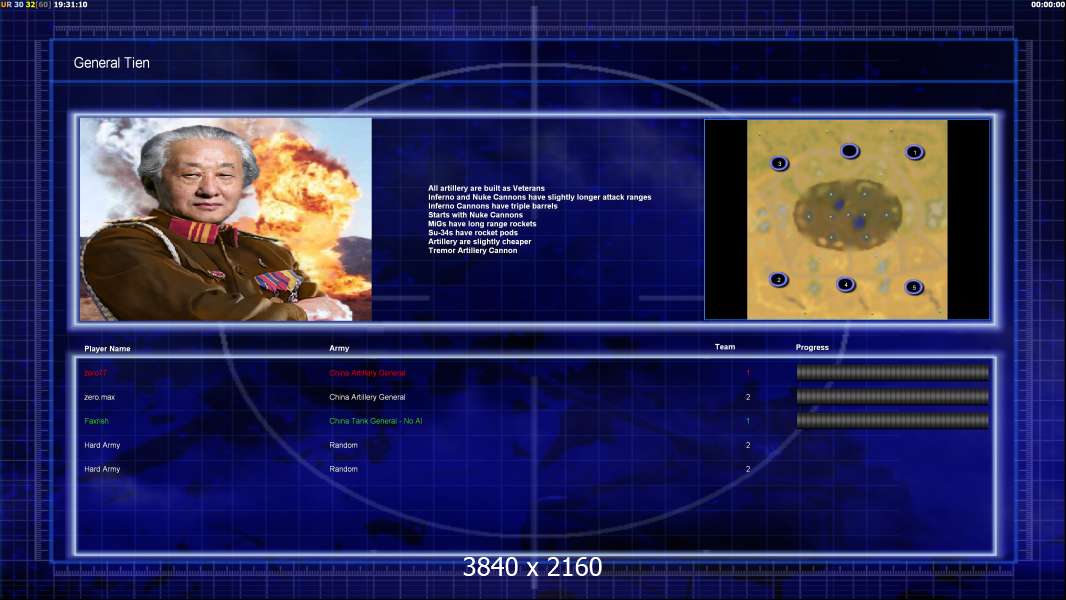Click the "Player Name" column header
The image size is (1066, 600).
(107, 349)
